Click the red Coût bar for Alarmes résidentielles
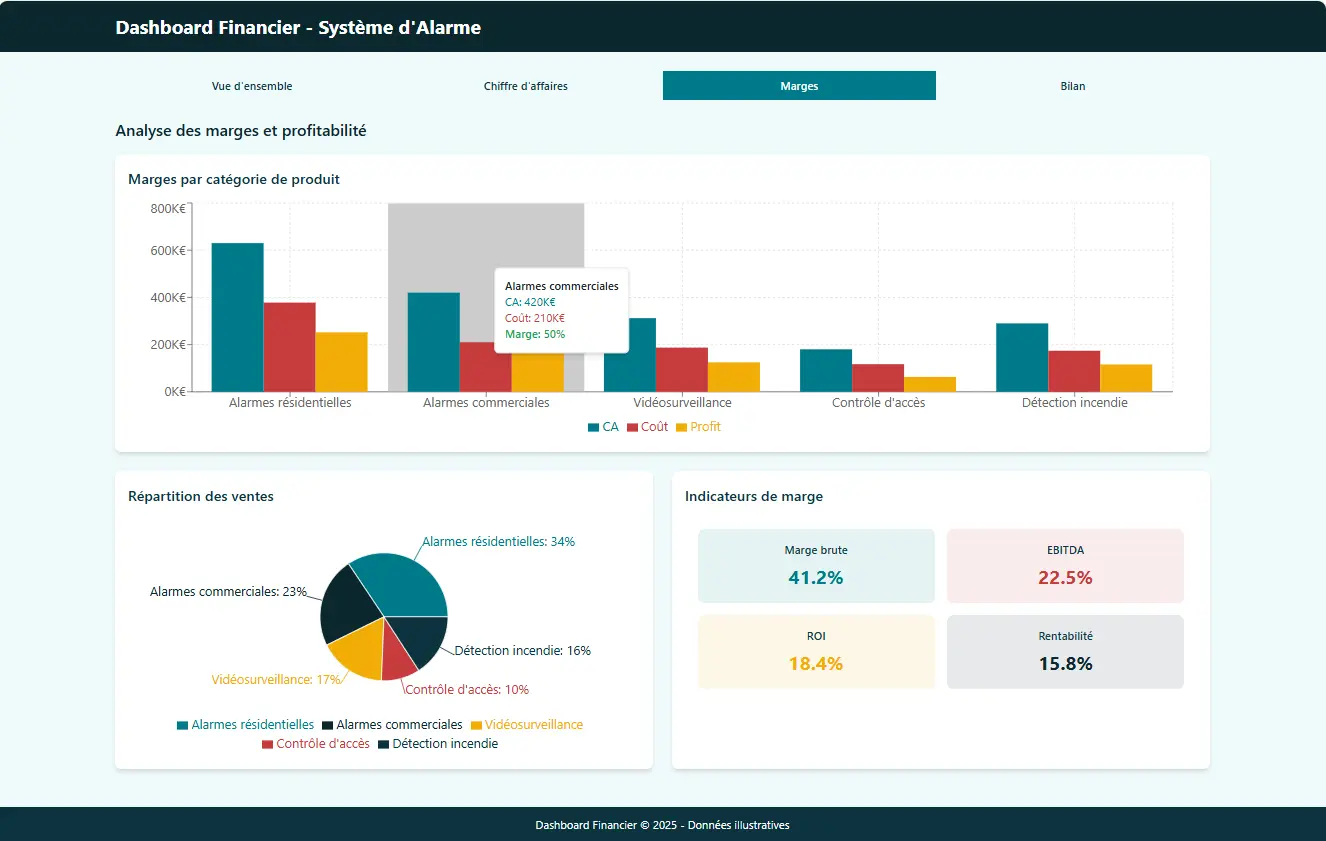Screen dimensions: 1326x841 290,347
